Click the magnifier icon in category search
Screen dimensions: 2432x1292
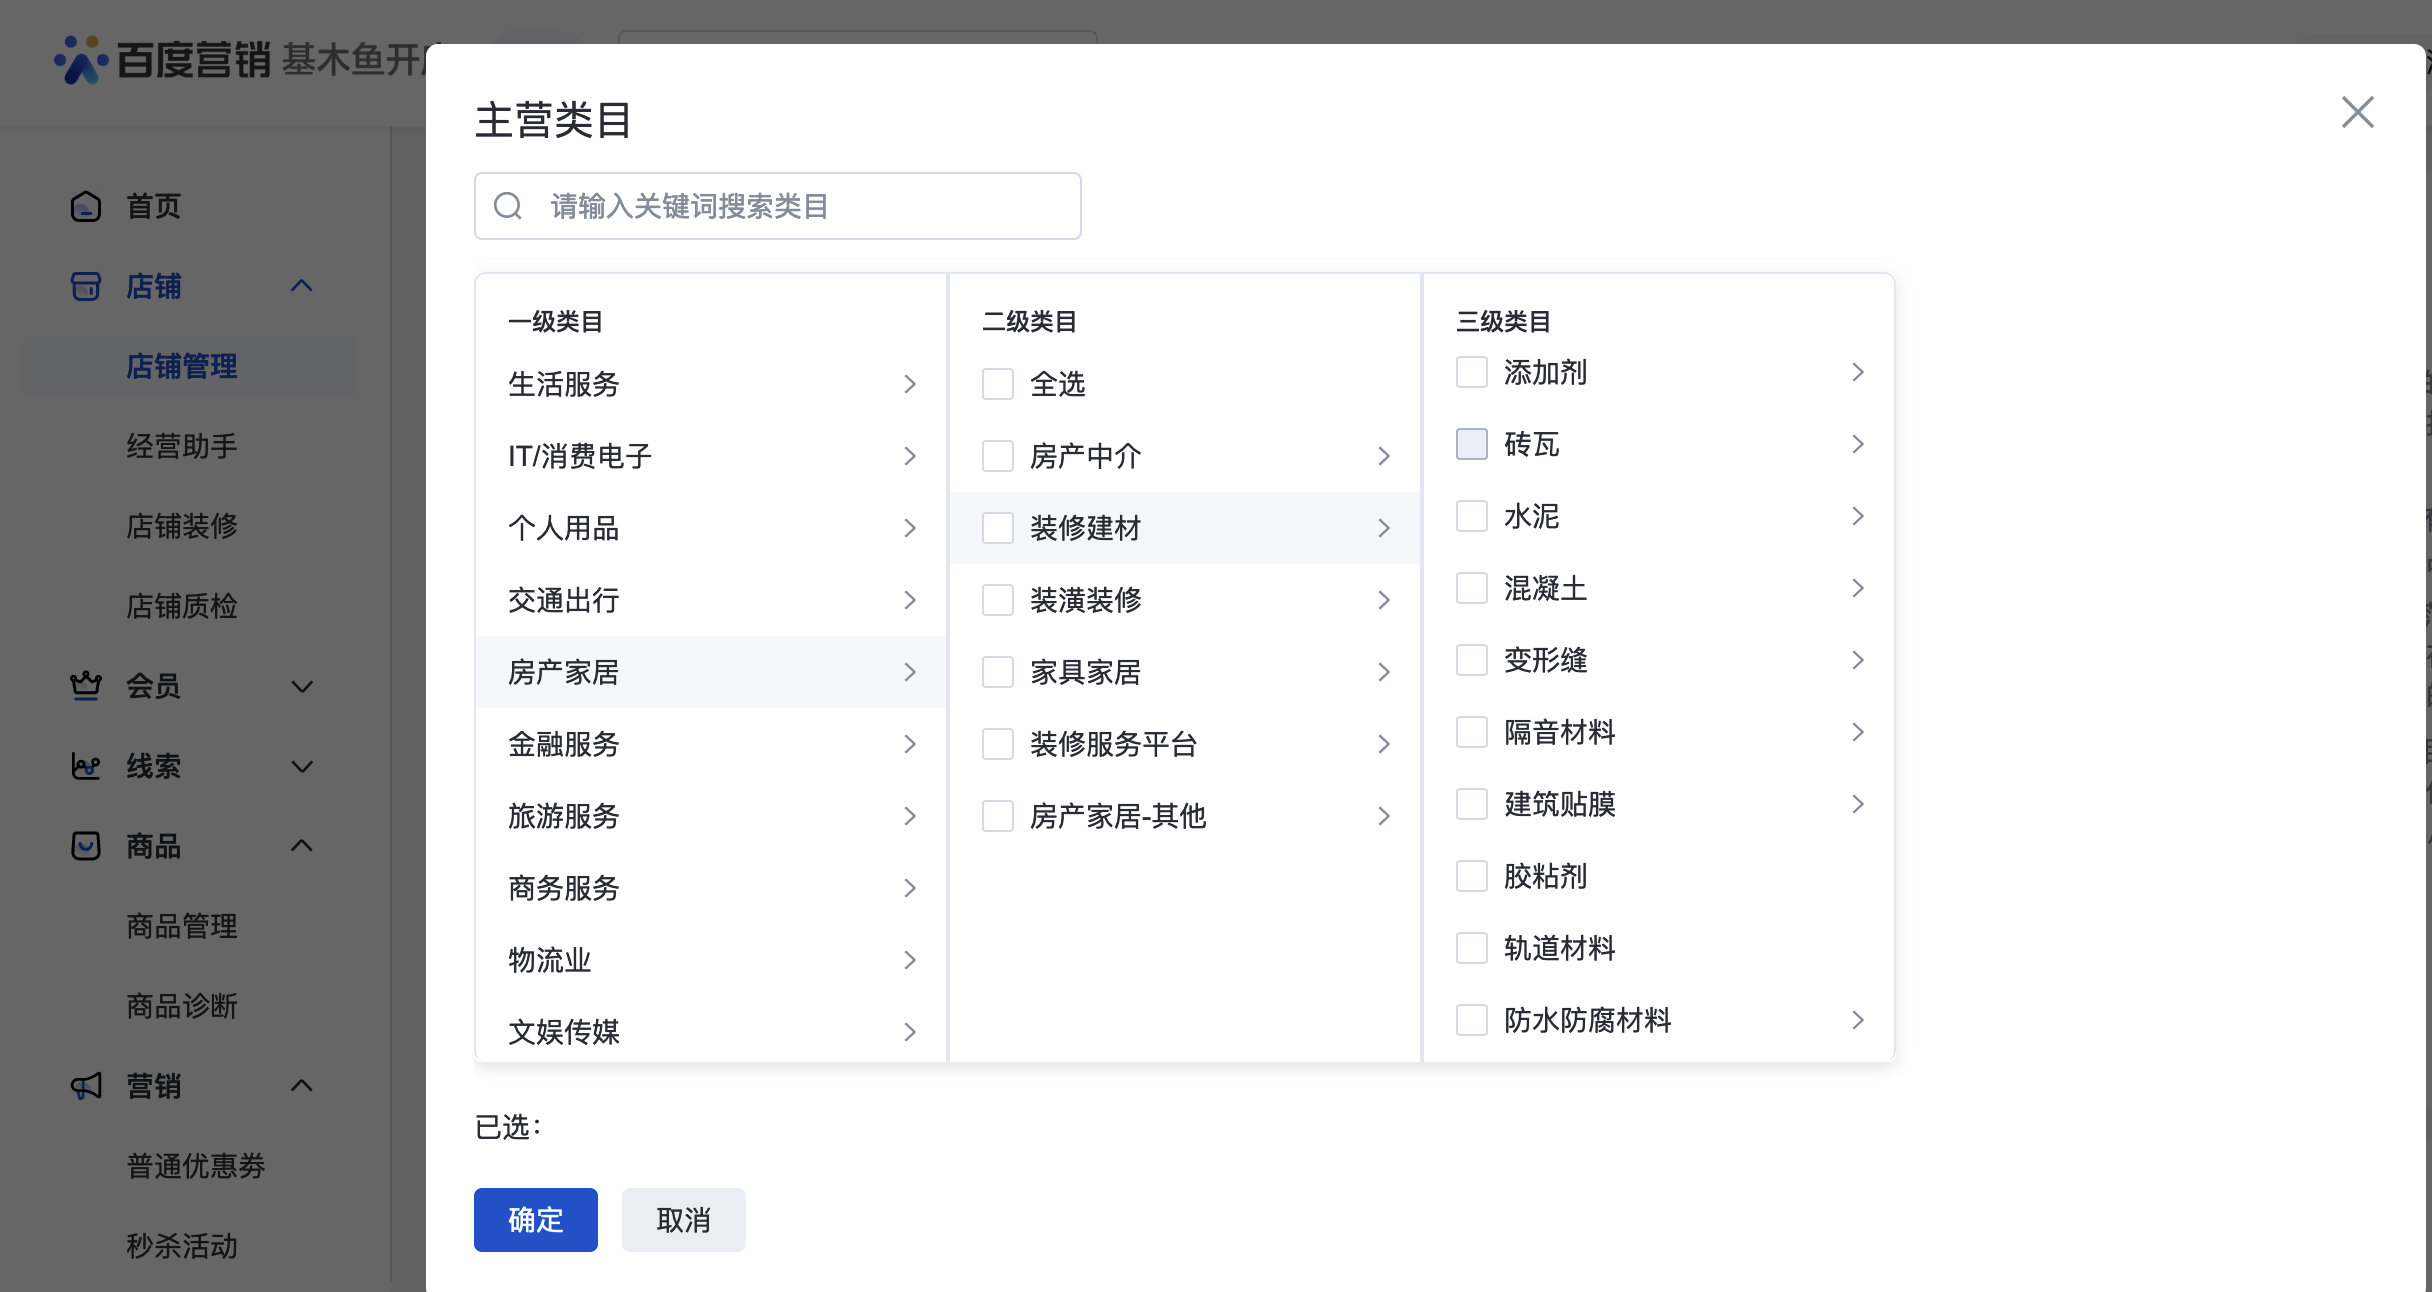point(508,206)
